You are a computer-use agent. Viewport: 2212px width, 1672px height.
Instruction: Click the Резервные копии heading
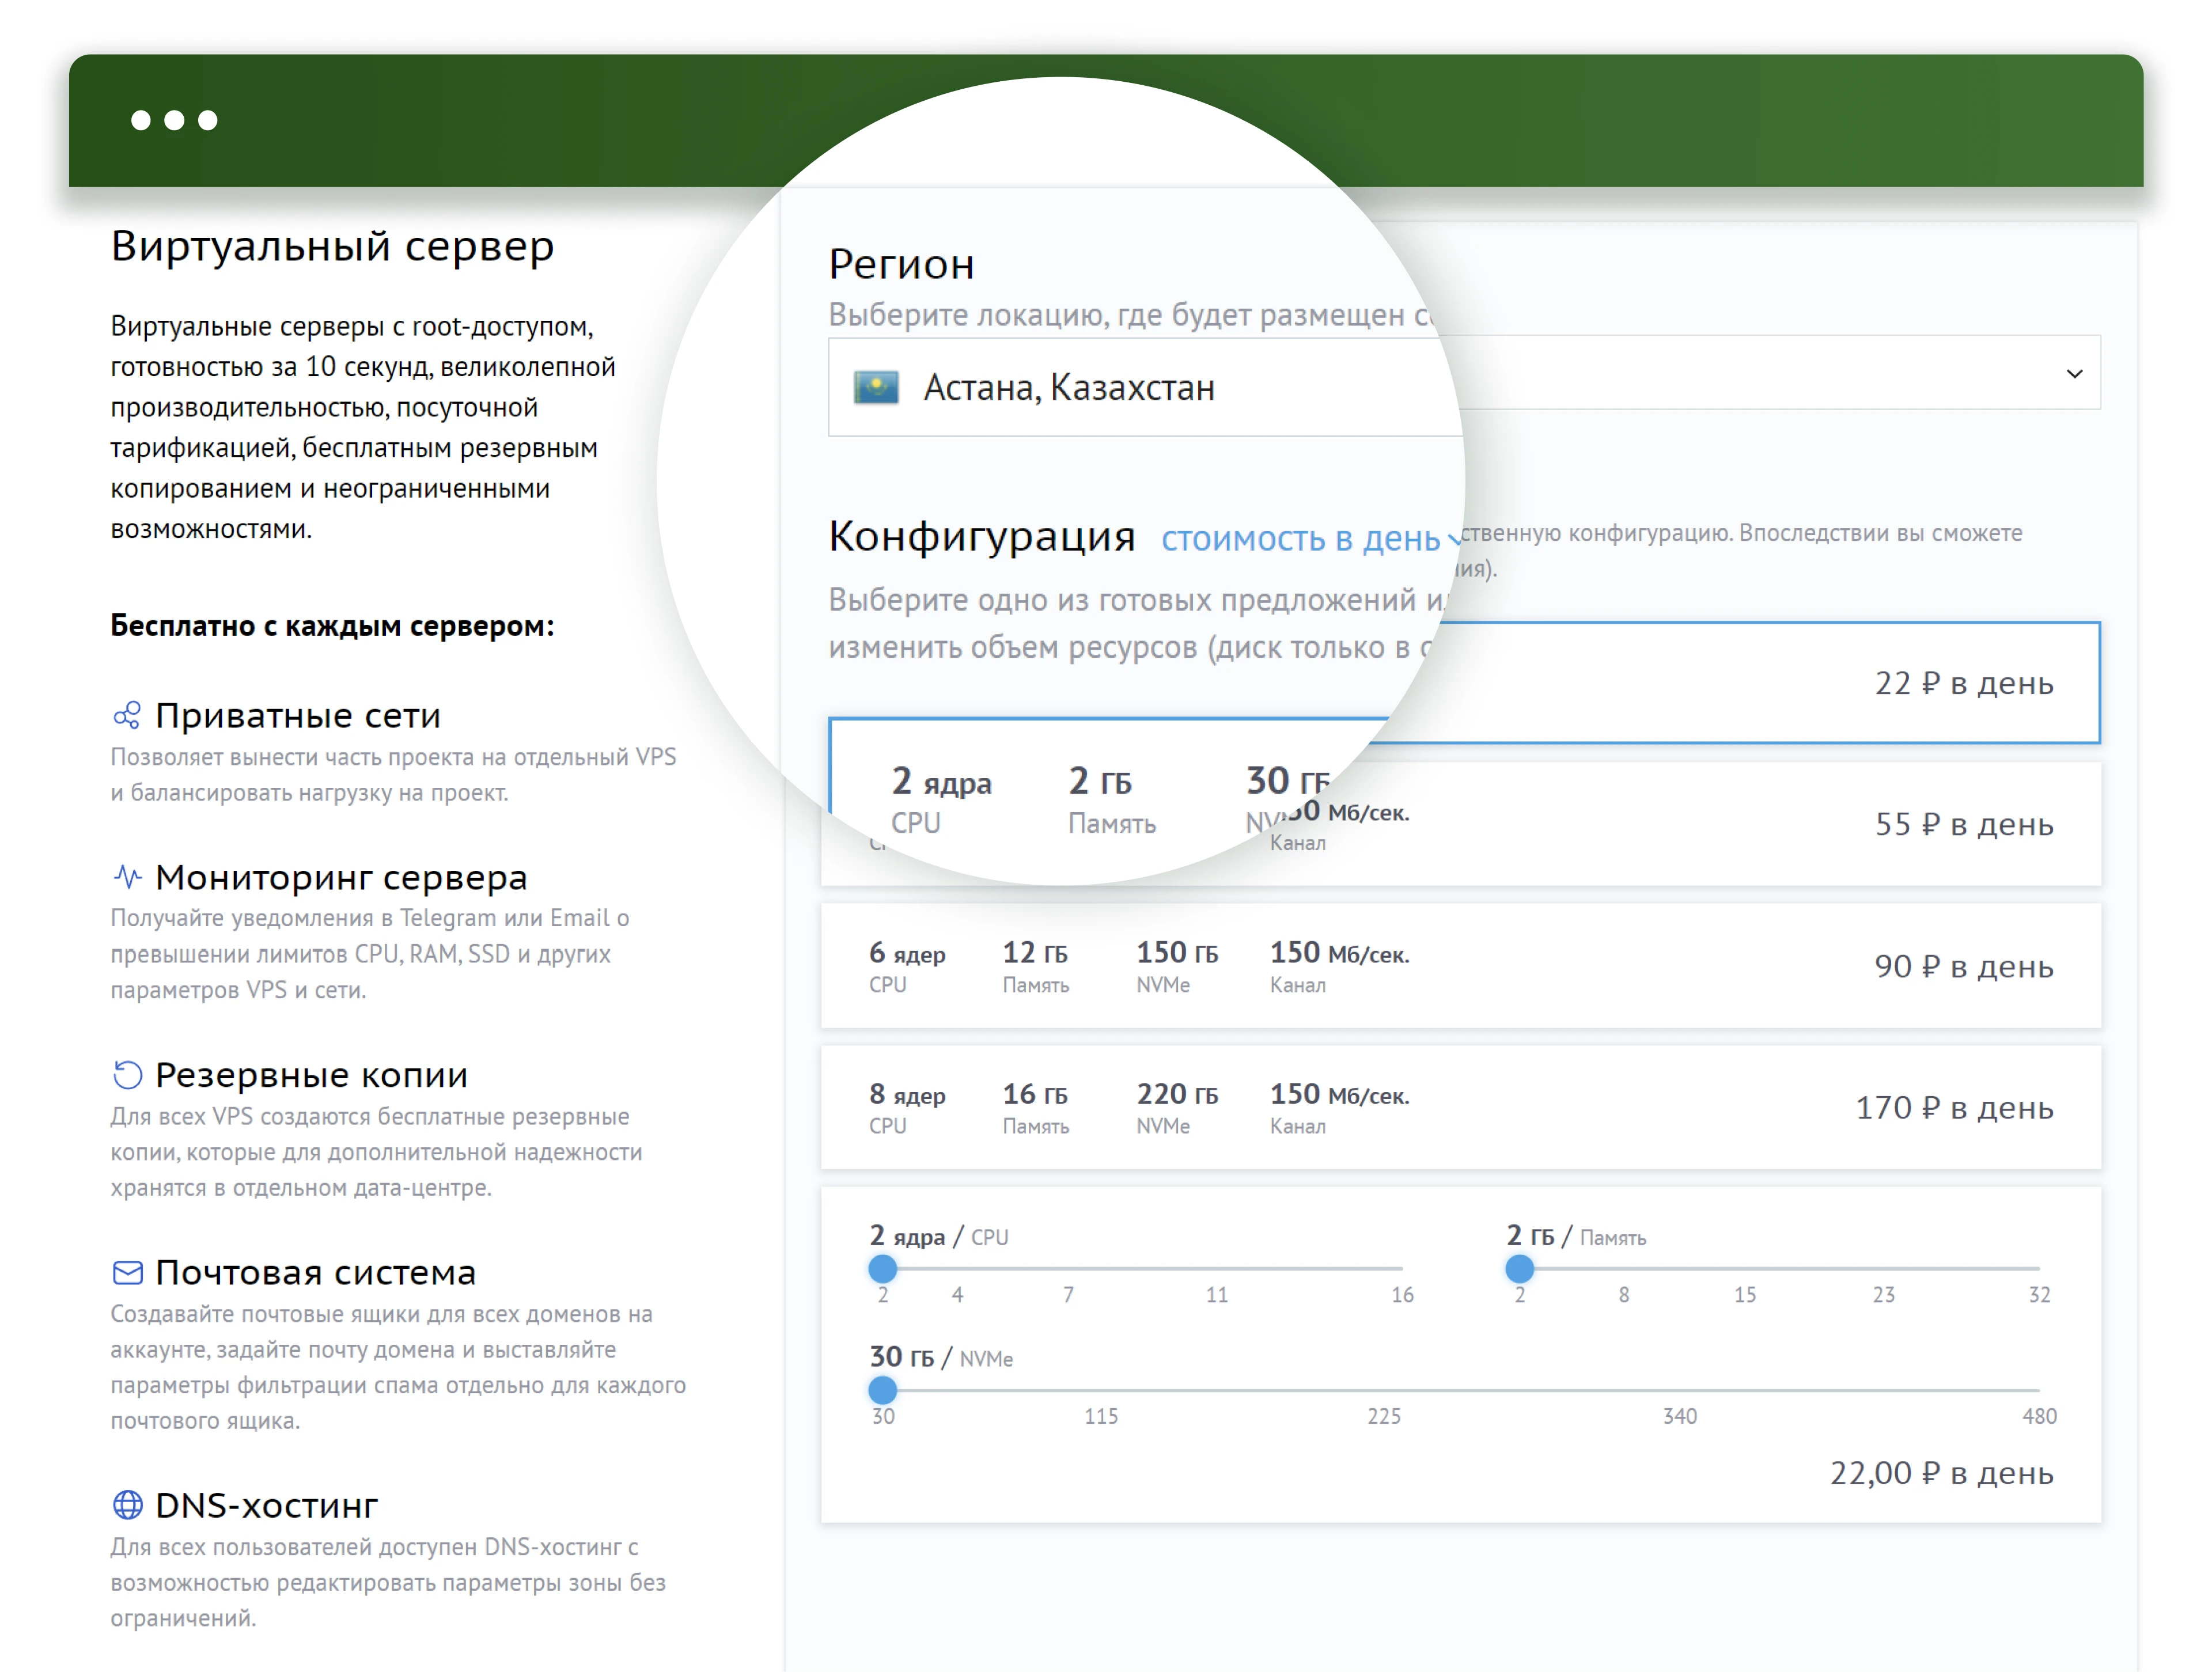(x=311, y=1075)
